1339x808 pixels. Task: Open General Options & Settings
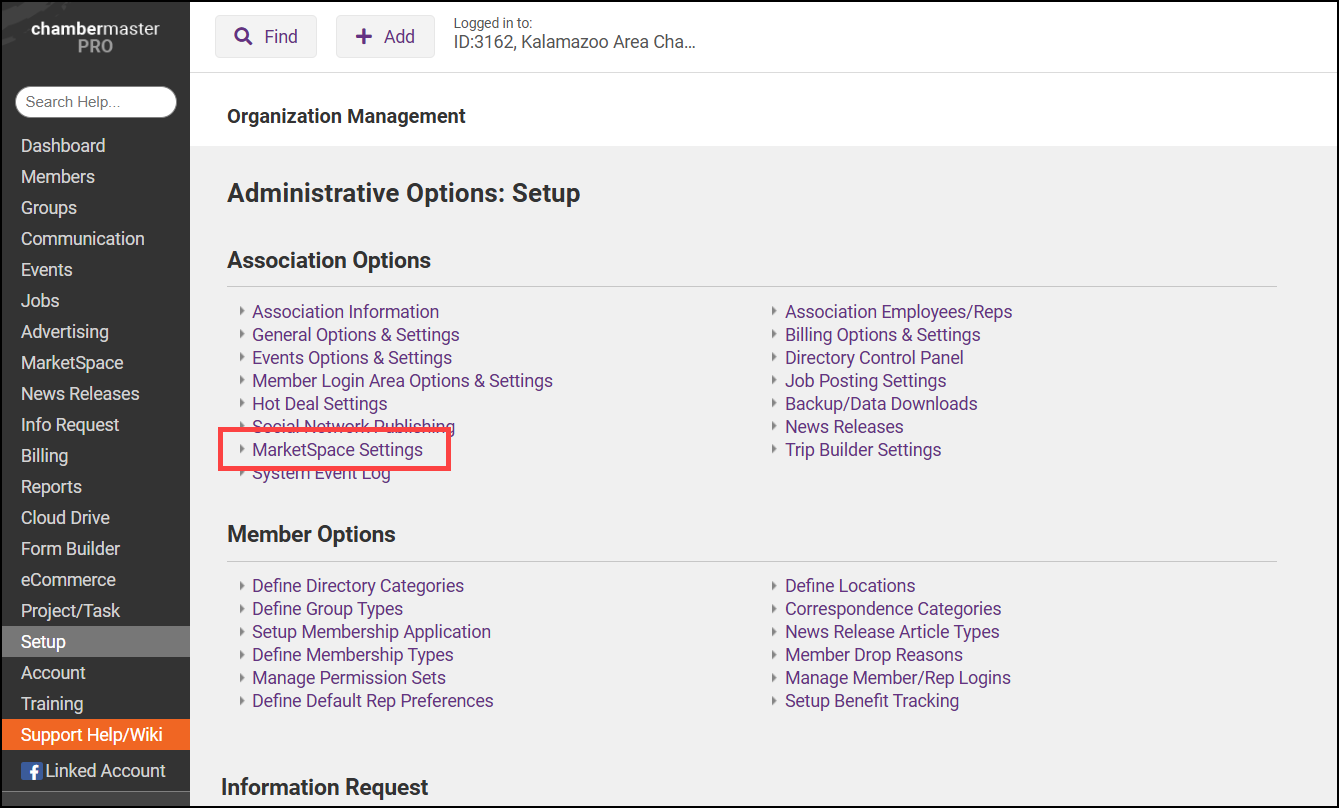click(355, 335)
